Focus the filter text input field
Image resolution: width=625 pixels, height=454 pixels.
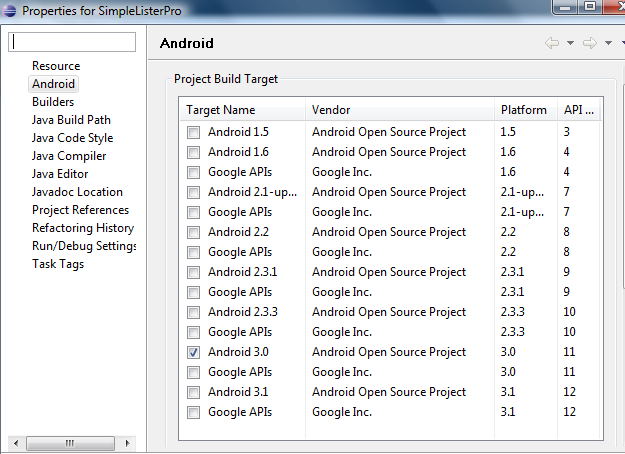pos(72,42)
